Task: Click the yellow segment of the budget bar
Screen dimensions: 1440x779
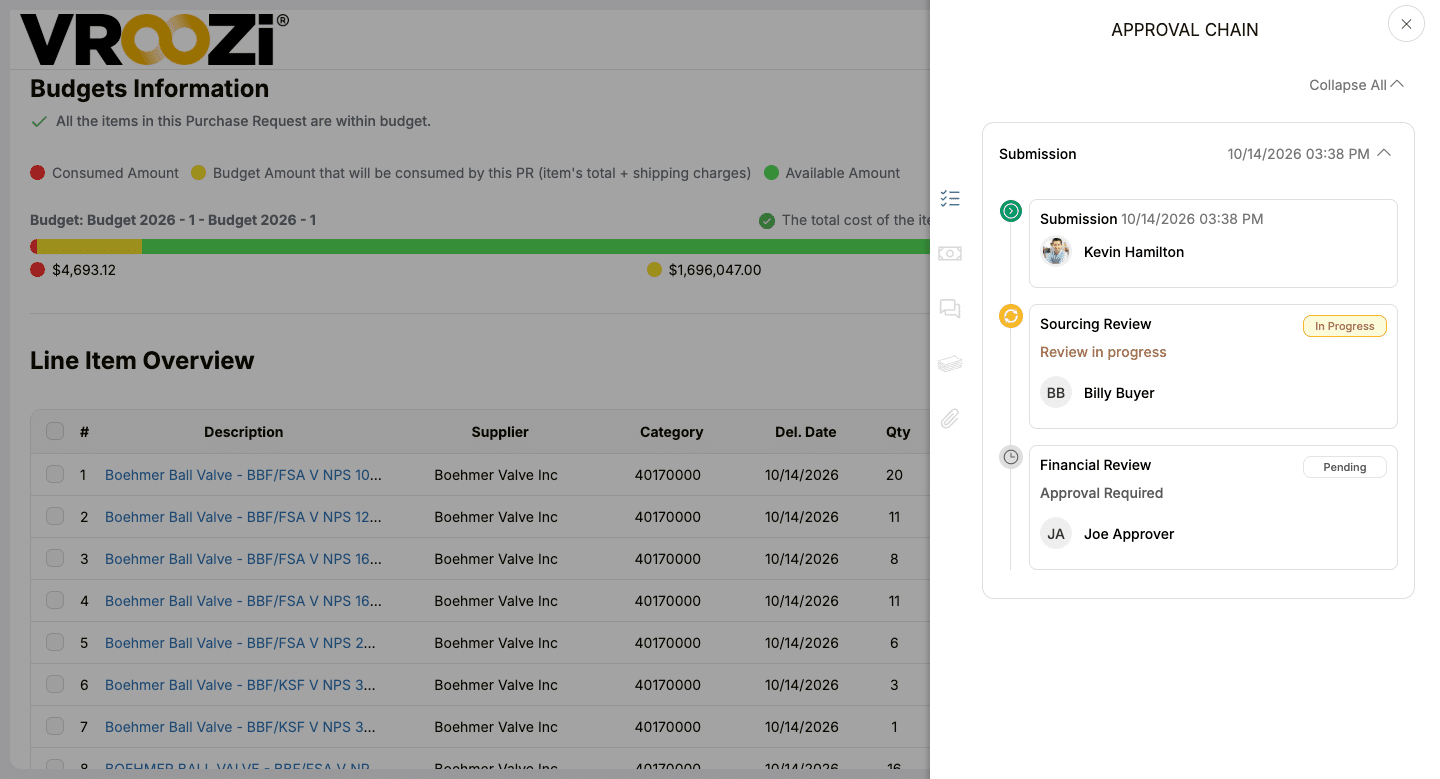Action: click(x=90, y=246)
